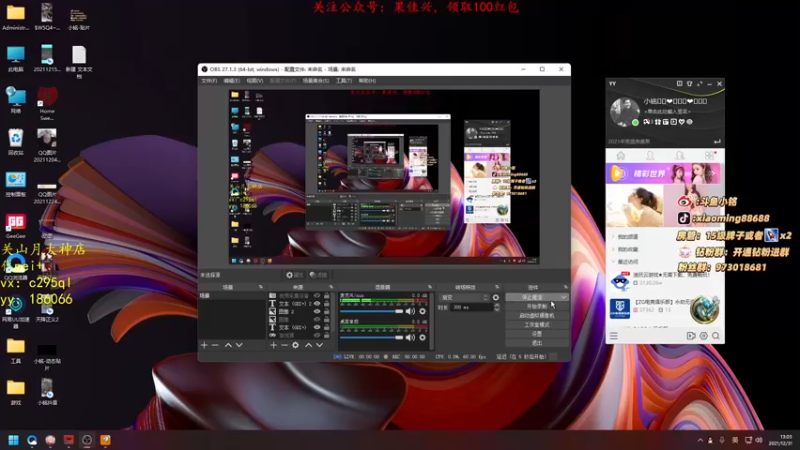Toggle lock on the video capture device source
The height and width of the screenshot is (450, 800).
(327, 296)
